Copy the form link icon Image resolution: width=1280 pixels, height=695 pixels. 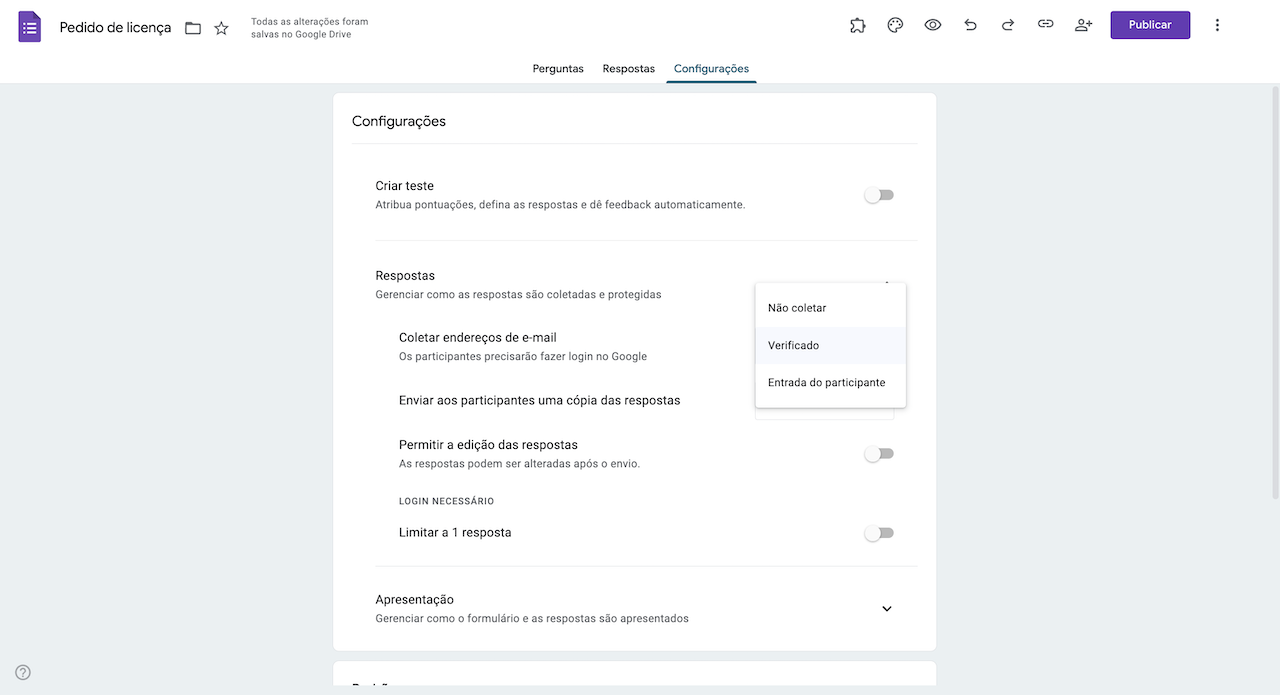pos(1045,25)
